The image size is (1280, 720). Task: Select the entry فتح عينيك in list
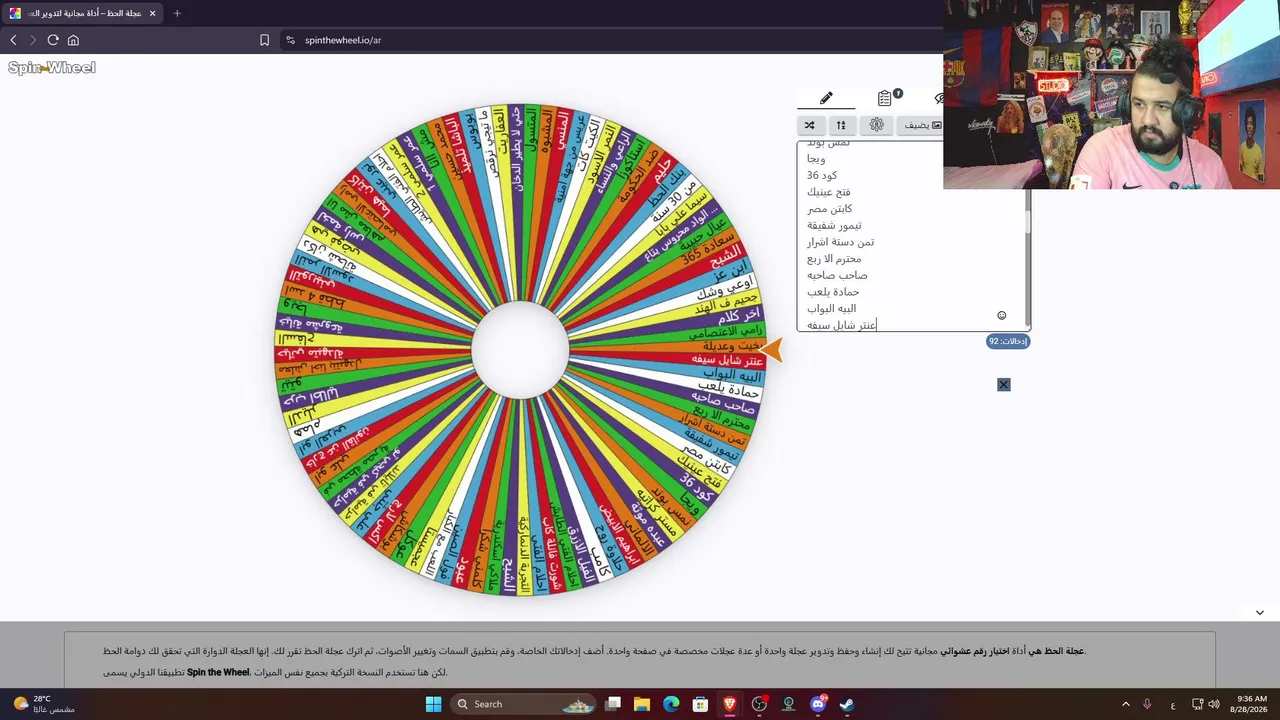click(x=830, y=192)
